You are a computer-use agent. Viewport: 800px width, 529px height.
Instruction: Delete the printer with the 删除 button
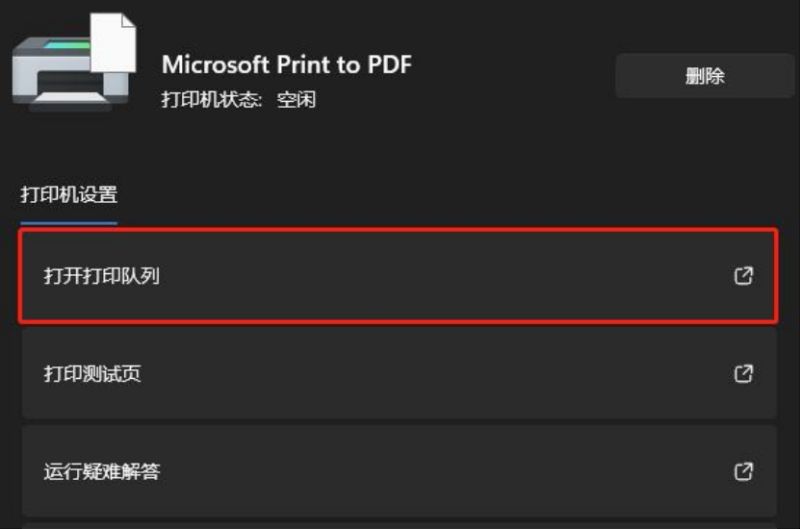pyautogui.click(x=704, y=76)
